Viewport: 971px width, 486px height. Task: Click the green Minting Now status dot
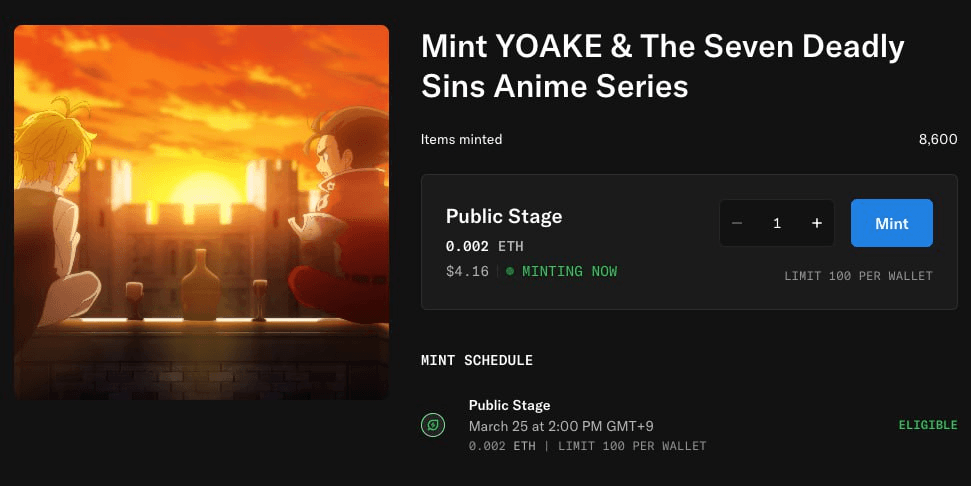point(510,271)
